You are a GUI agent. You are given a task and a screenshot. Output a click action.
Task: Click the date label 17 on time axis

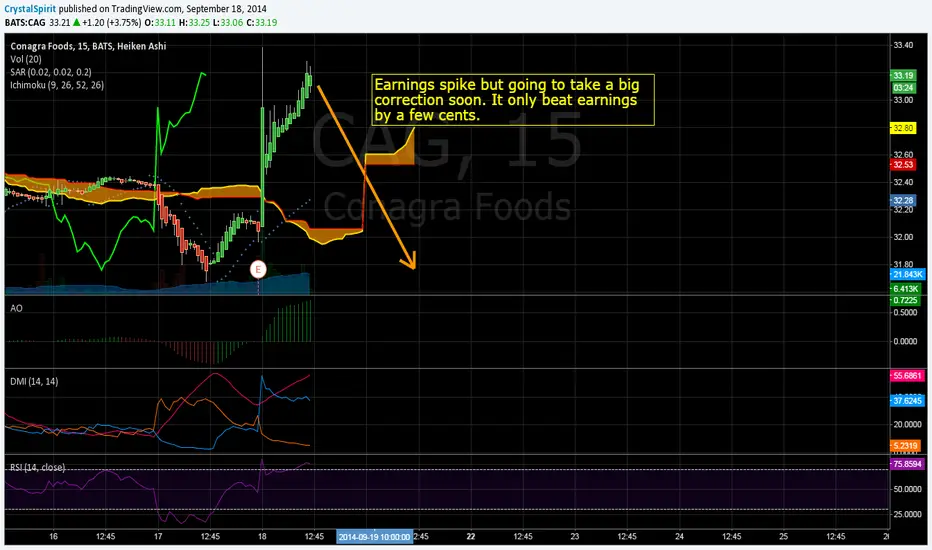pyautogui.click(x=158, y=536)
